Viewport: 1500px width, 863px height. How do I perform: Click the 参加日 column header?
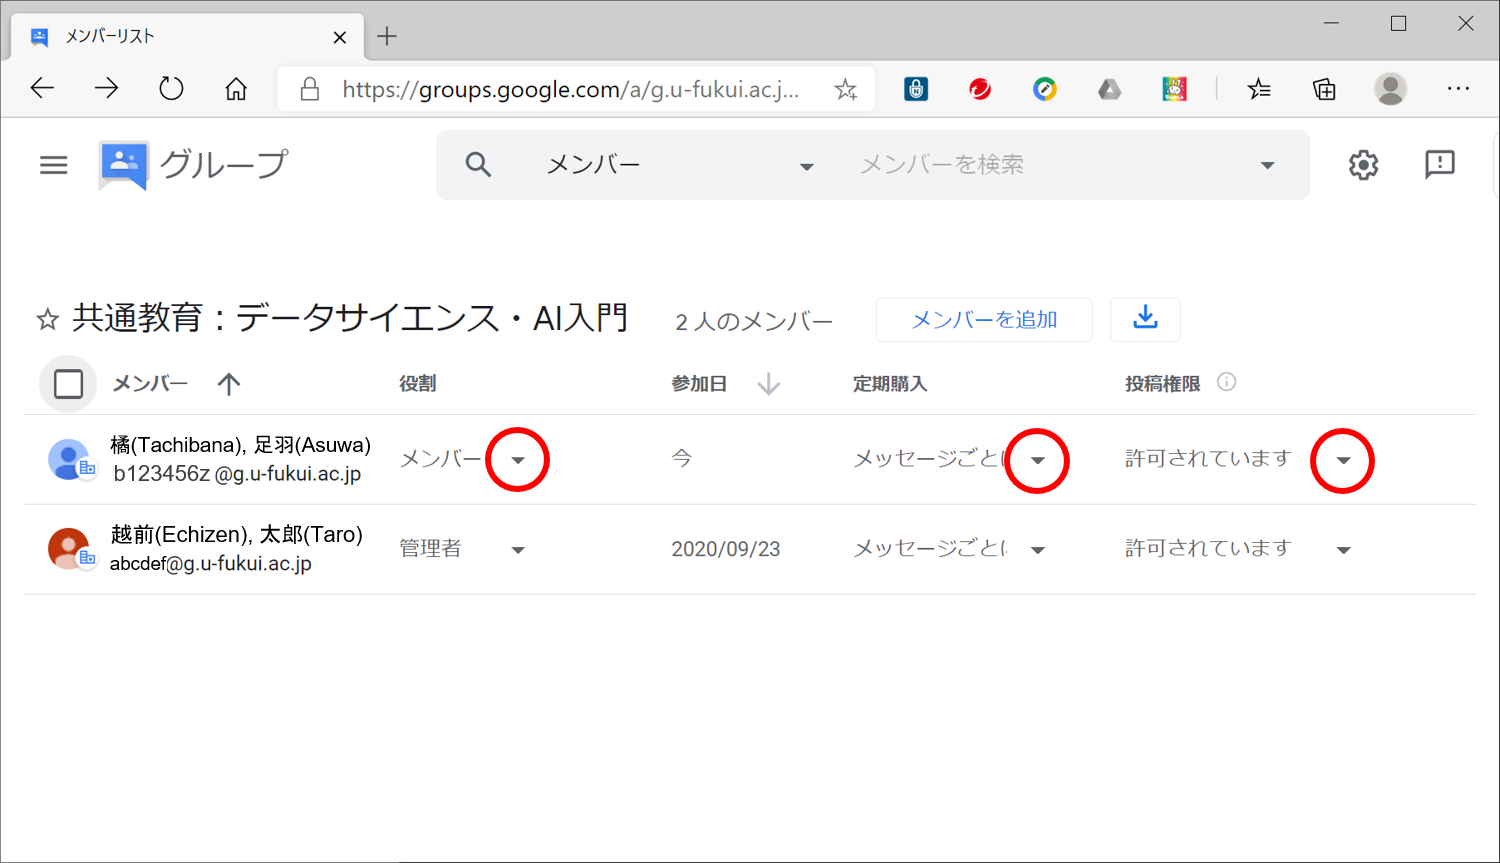click(x=699, y=384)
